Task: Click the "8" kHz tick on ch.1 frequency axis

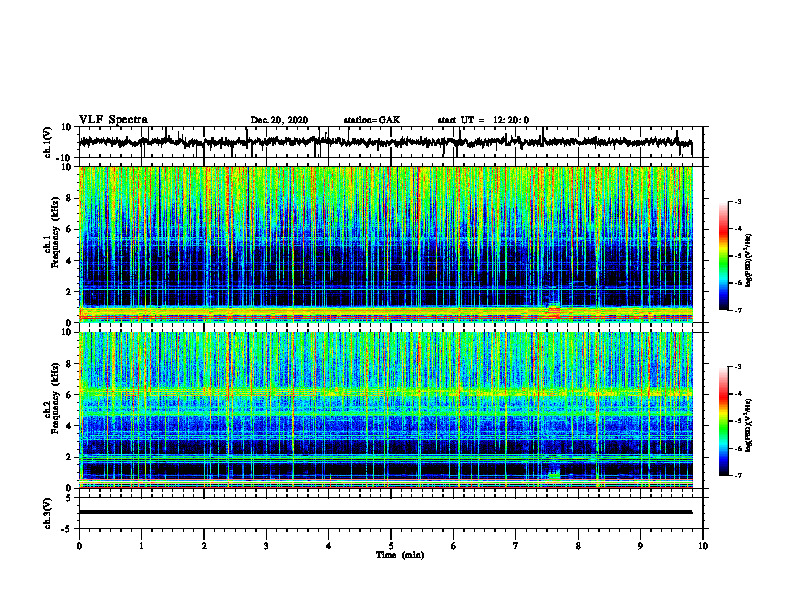Action: coord(69,198)
